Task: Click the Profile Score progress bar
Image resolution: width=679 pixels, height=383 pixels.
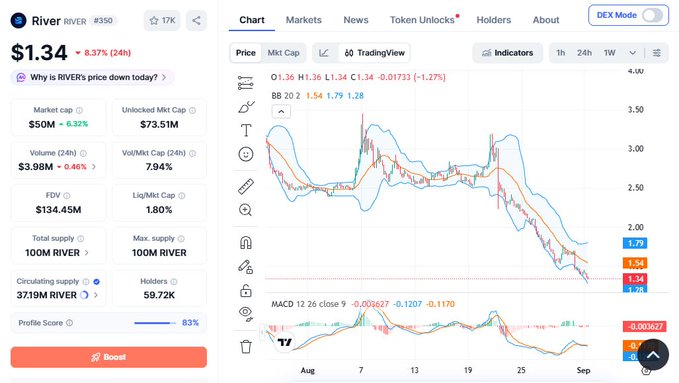Action: coord(155,323)
